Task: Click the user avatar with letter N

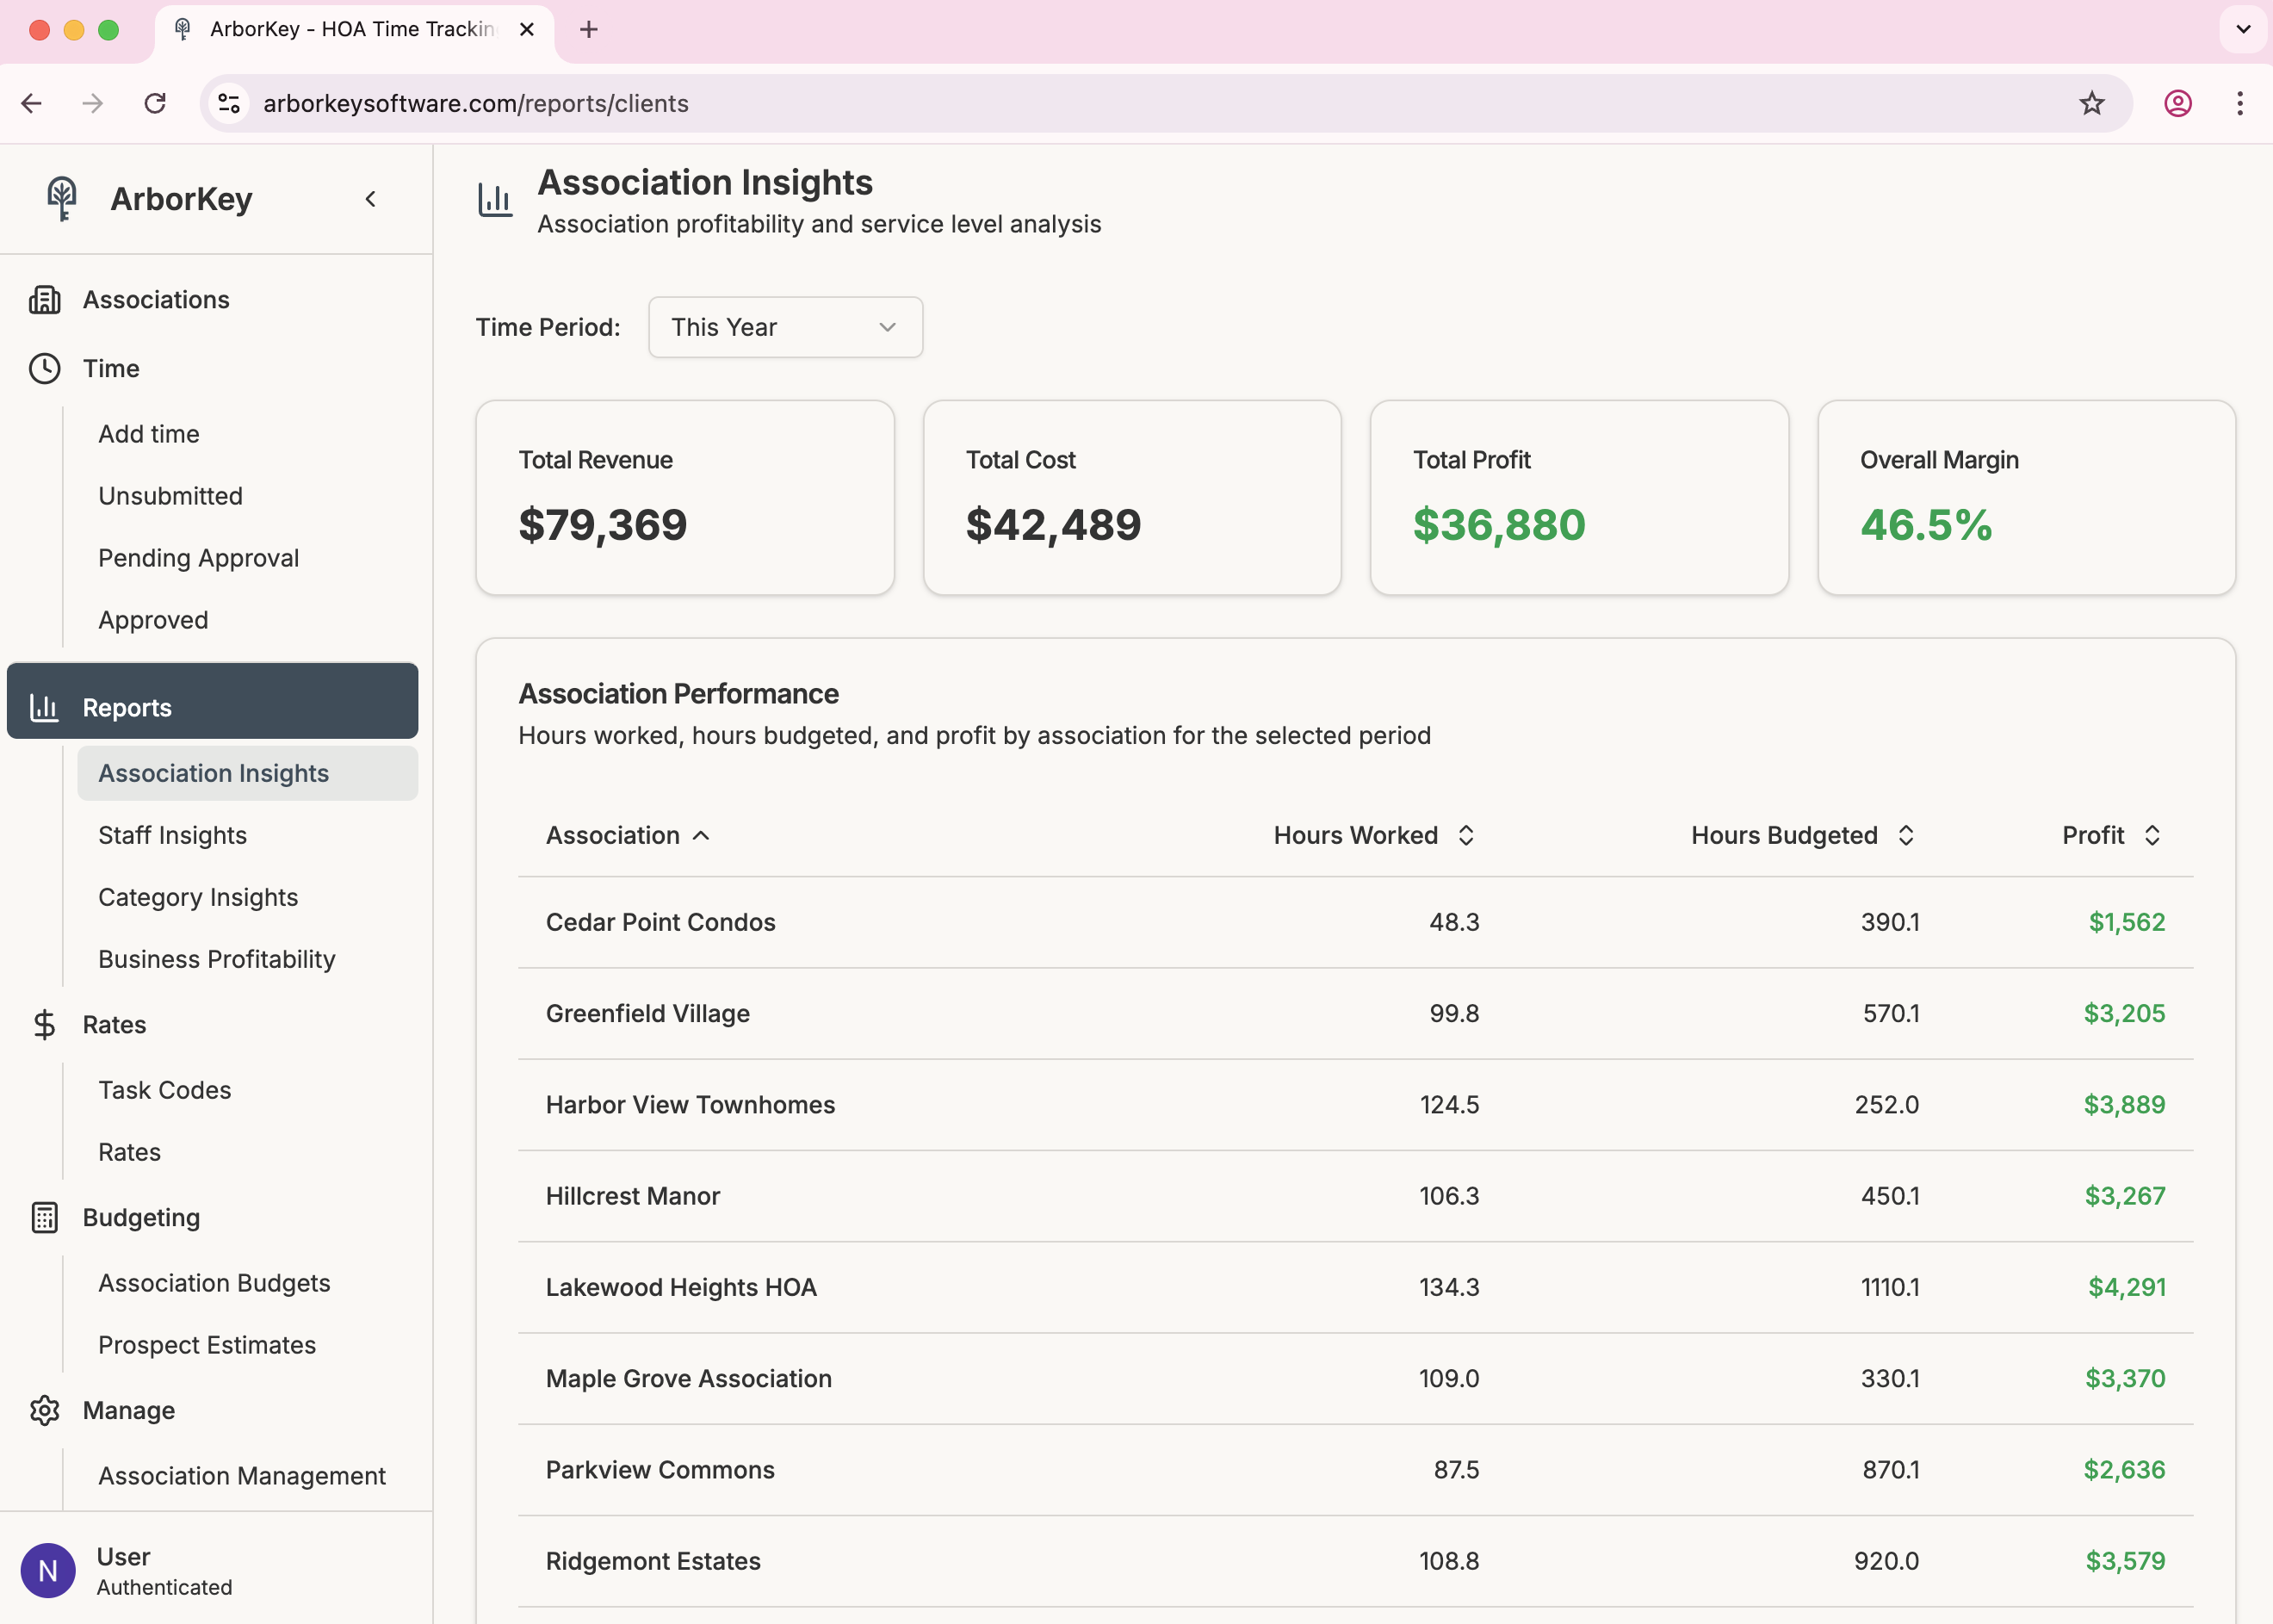Action: pyautogui.click(x=48, y=1569)
